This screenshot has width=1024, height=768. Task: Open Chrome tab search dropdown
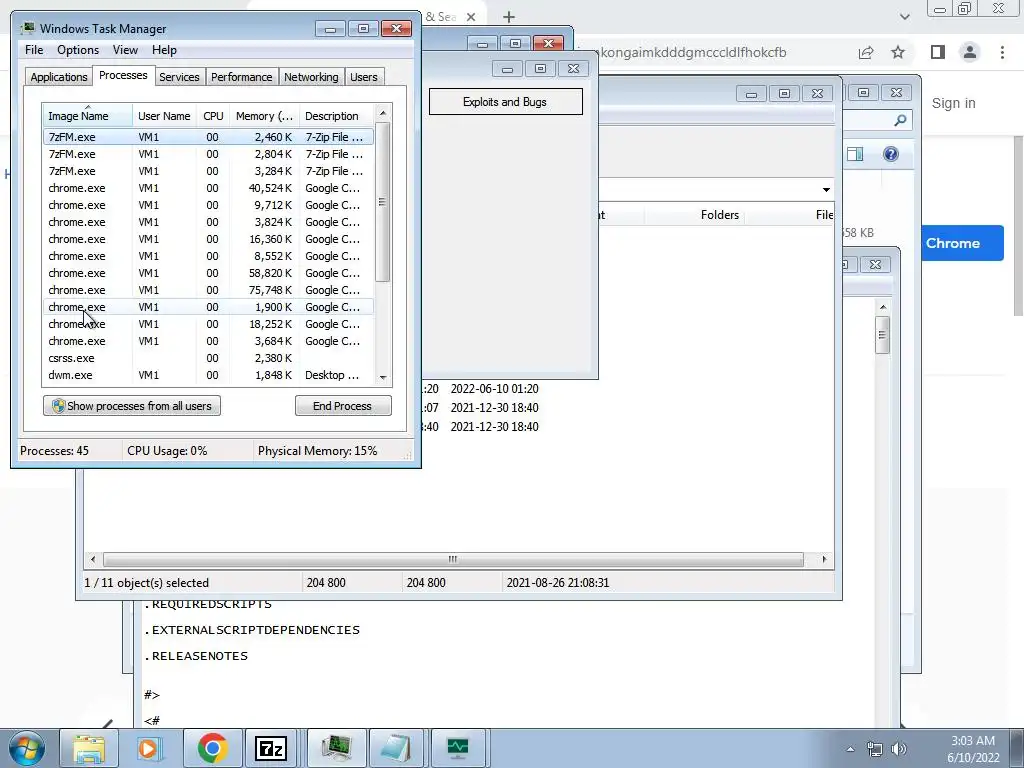click(904, 17)
